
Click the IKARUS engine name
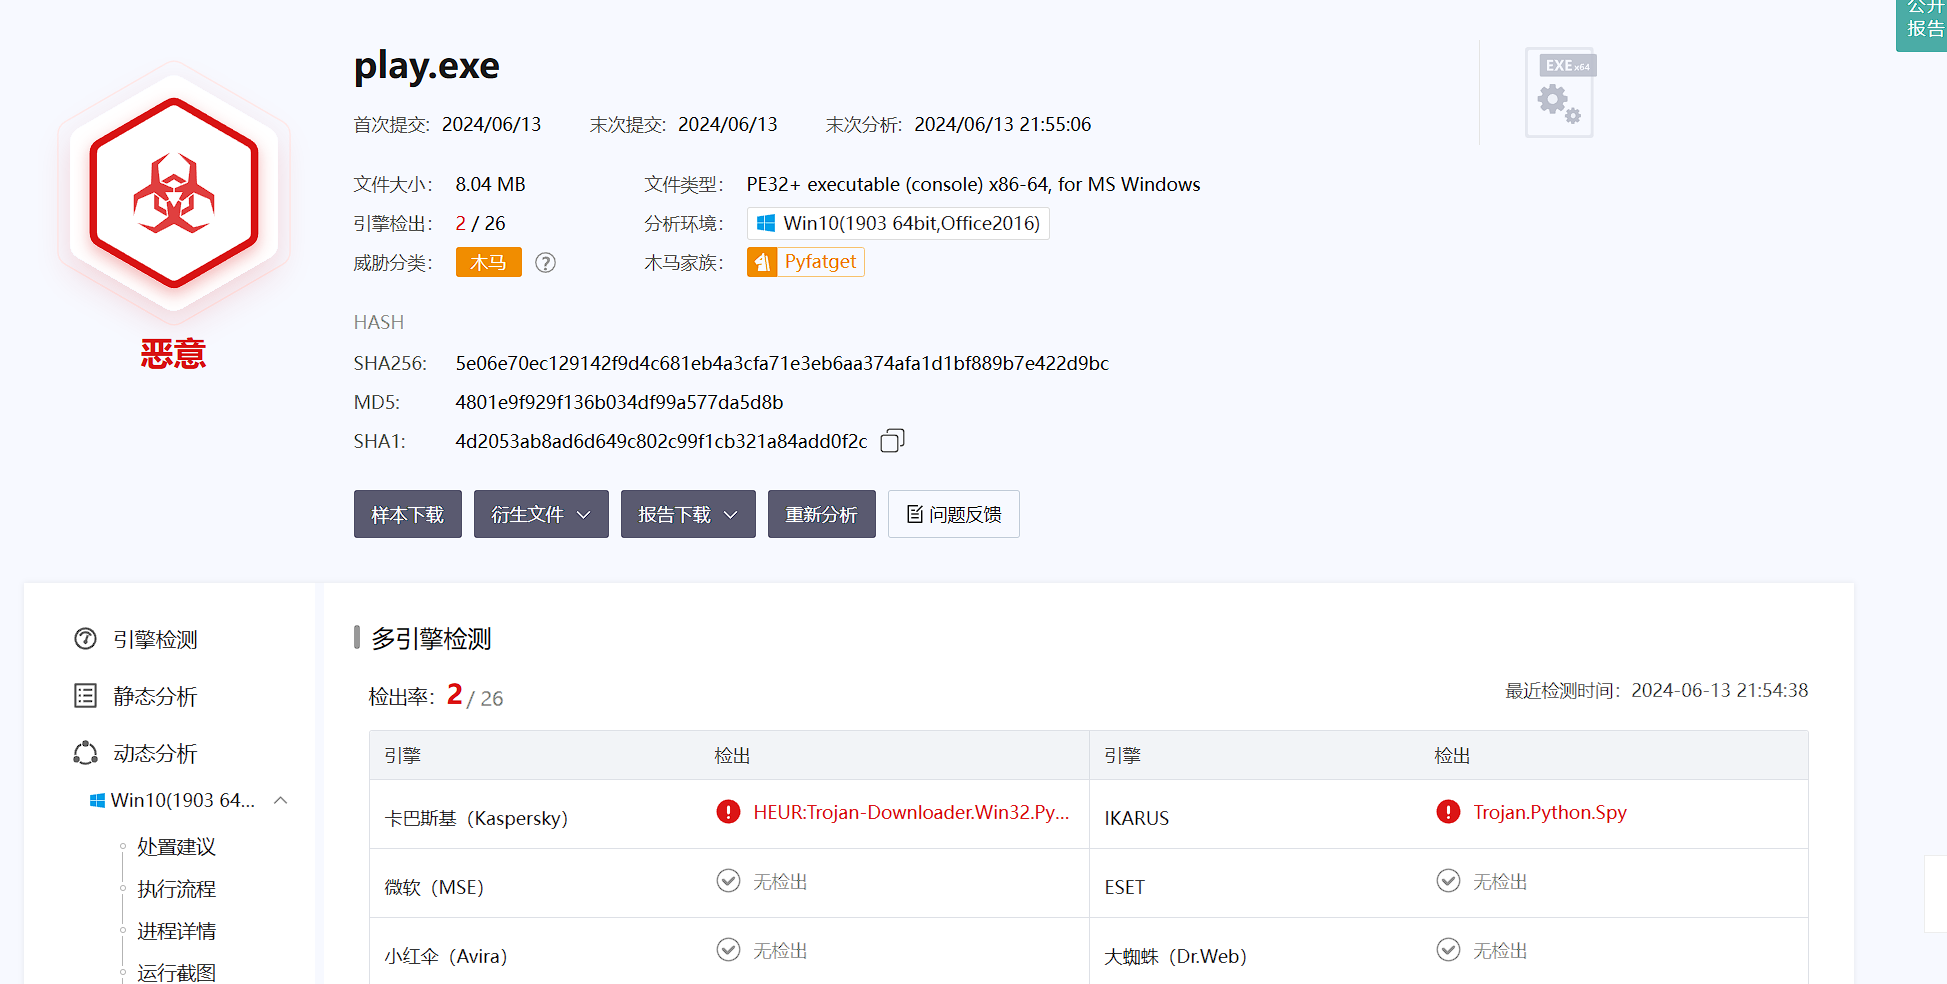point(1137,818)
